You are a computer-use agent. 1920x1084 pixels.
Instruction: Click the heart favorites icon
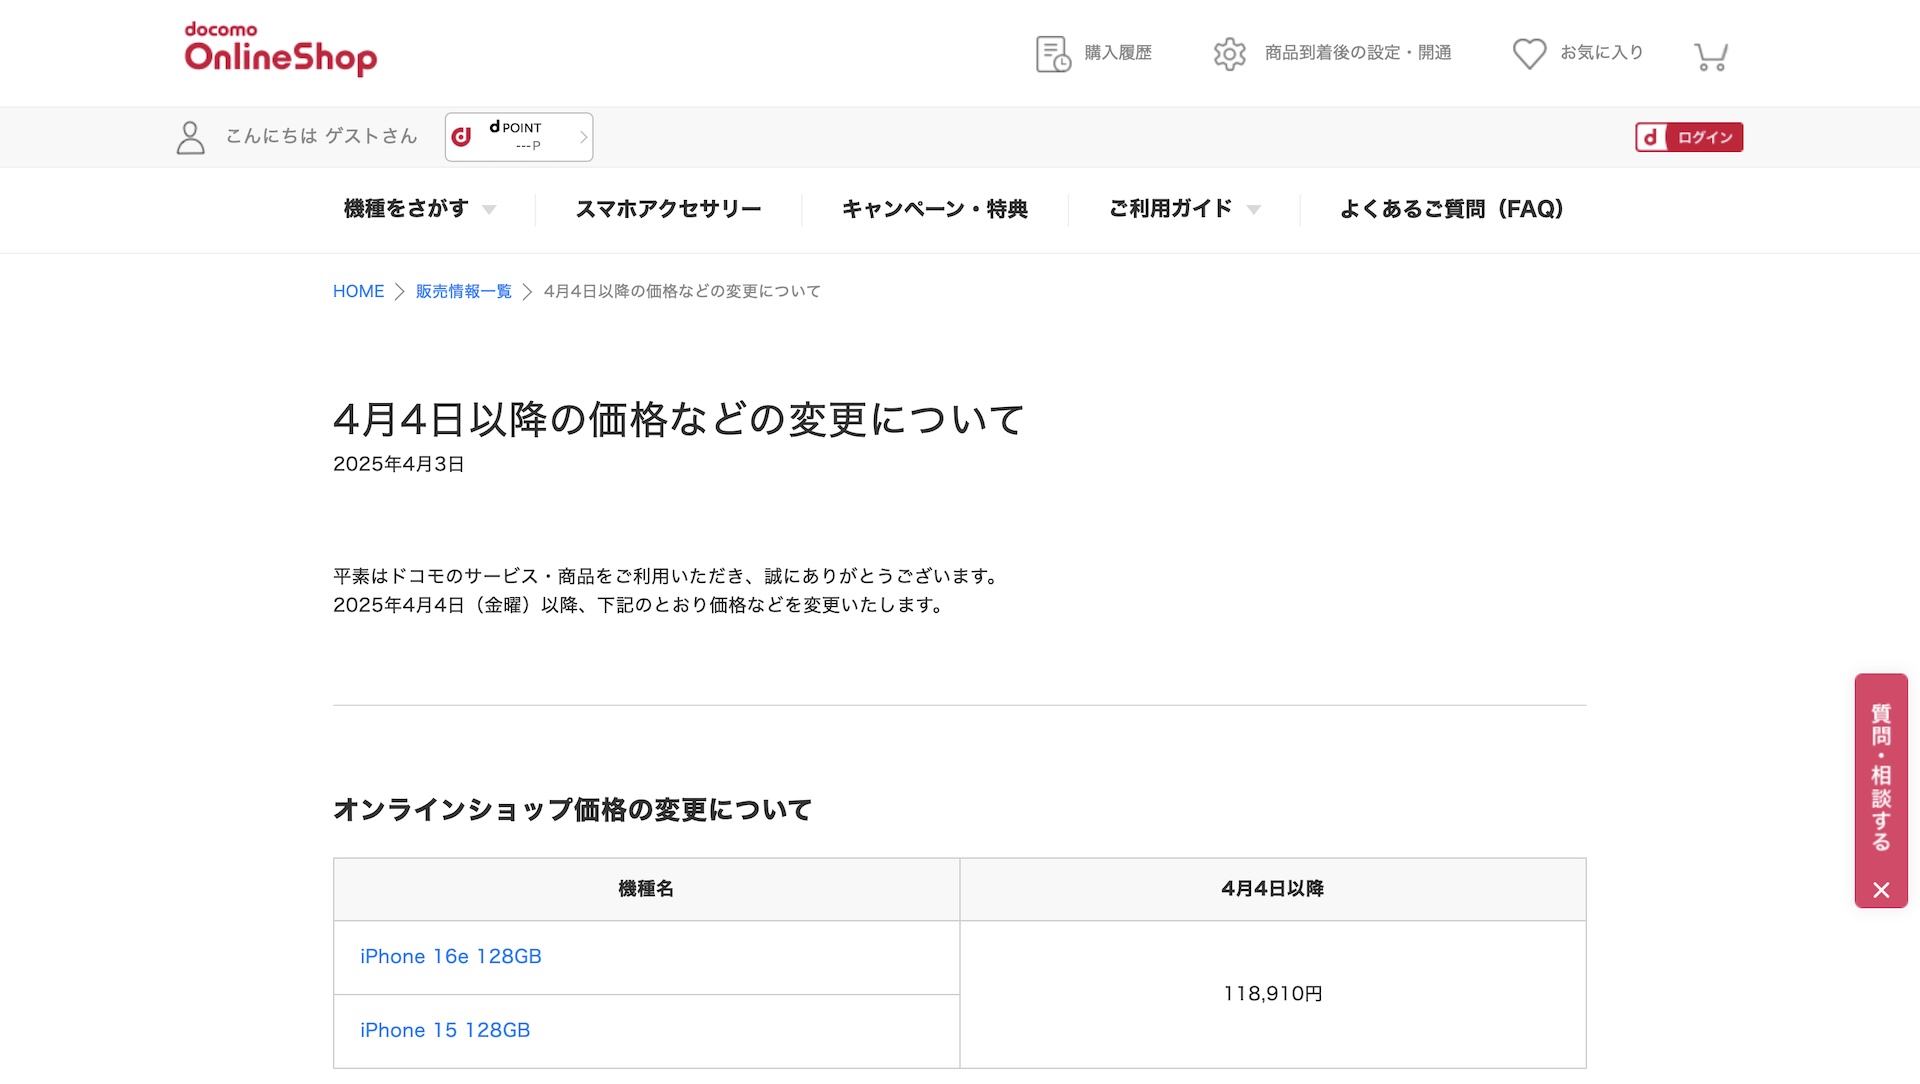(x=1529, y=54)
